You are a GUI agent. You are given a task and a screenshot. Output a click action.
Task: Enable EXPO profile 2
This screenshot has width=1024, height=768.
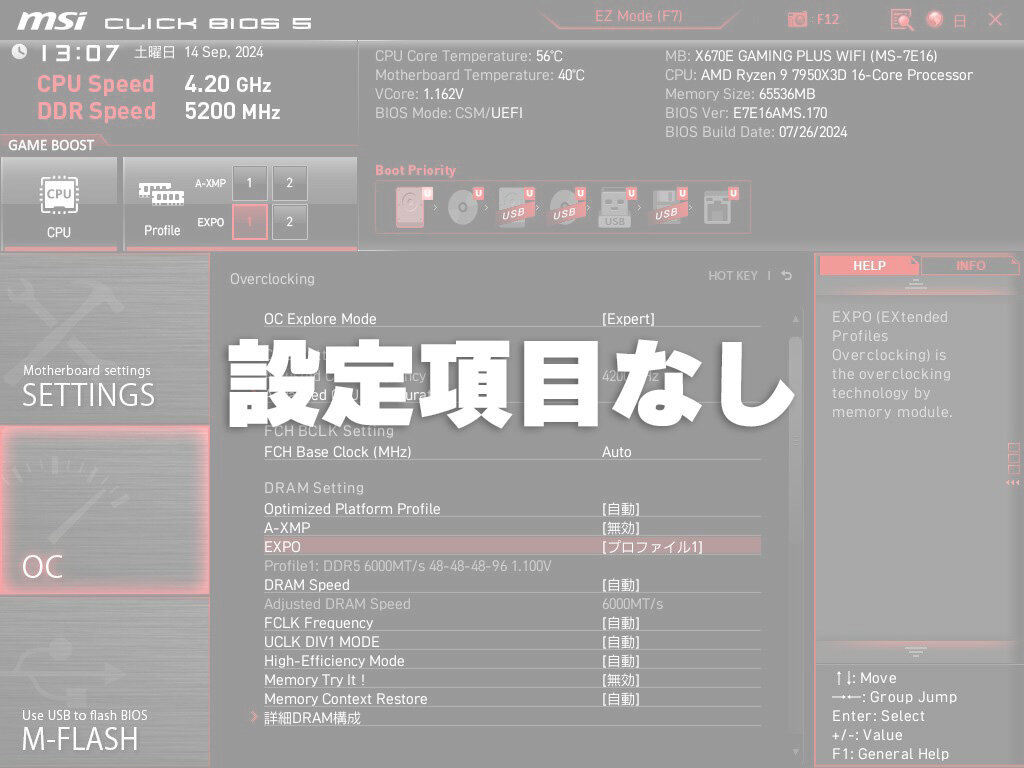pyautogui.click(x=289, y=222)
